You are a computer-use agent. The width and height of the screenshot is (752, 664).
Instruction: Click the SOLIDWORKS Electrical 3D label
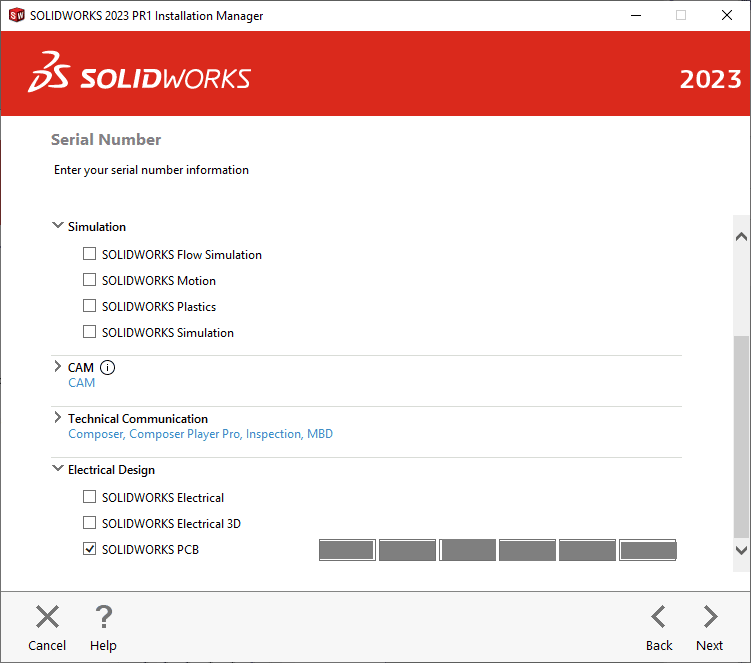coord(171,524)
